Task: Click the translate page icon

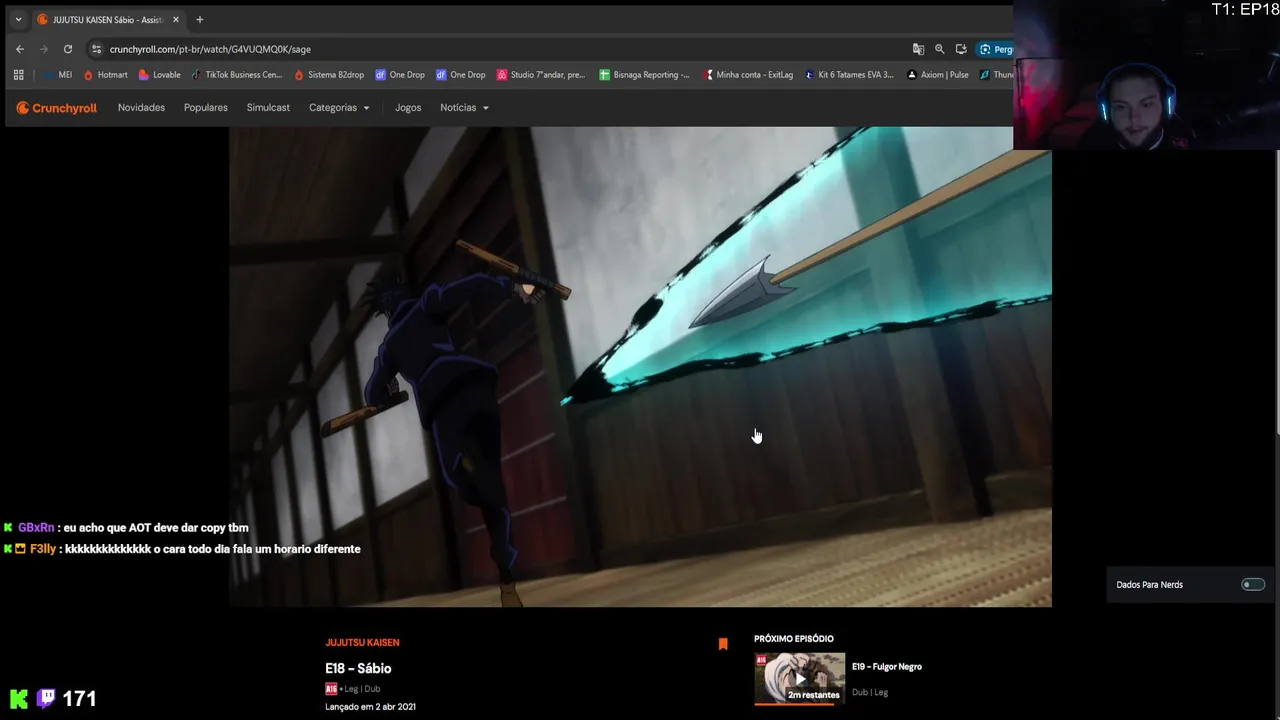Action: (x=918, y=49)
